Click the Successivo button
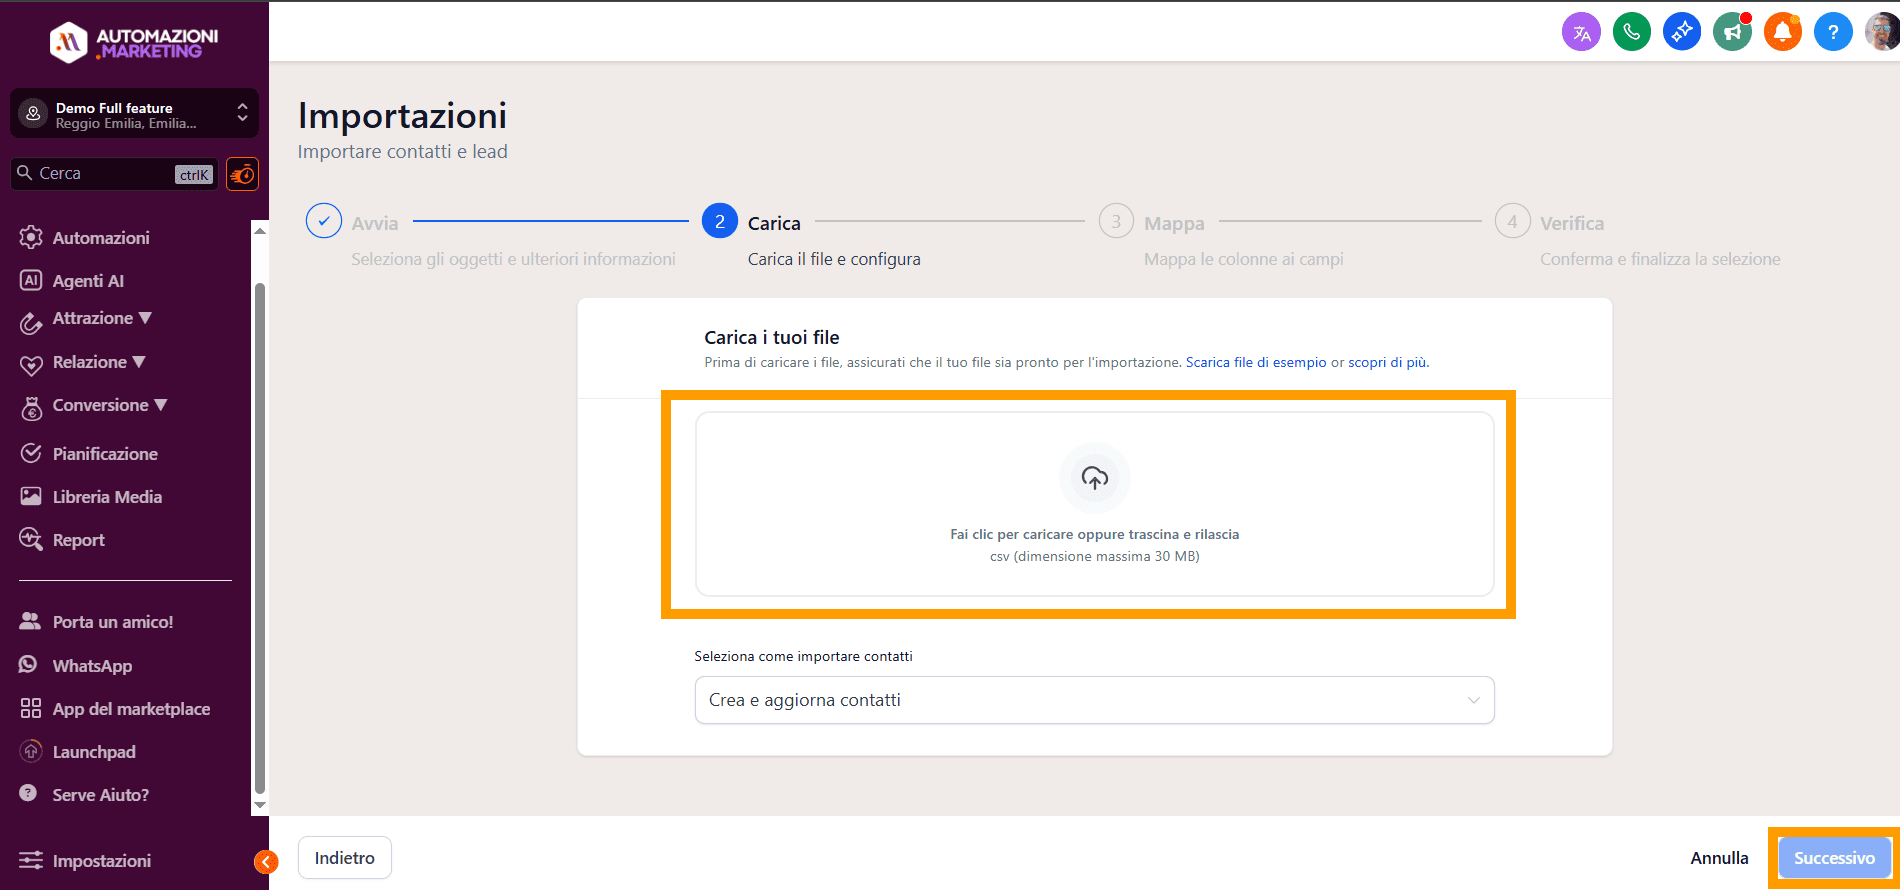Viewport: 1900px width, 890px height. coord(1834,858)
